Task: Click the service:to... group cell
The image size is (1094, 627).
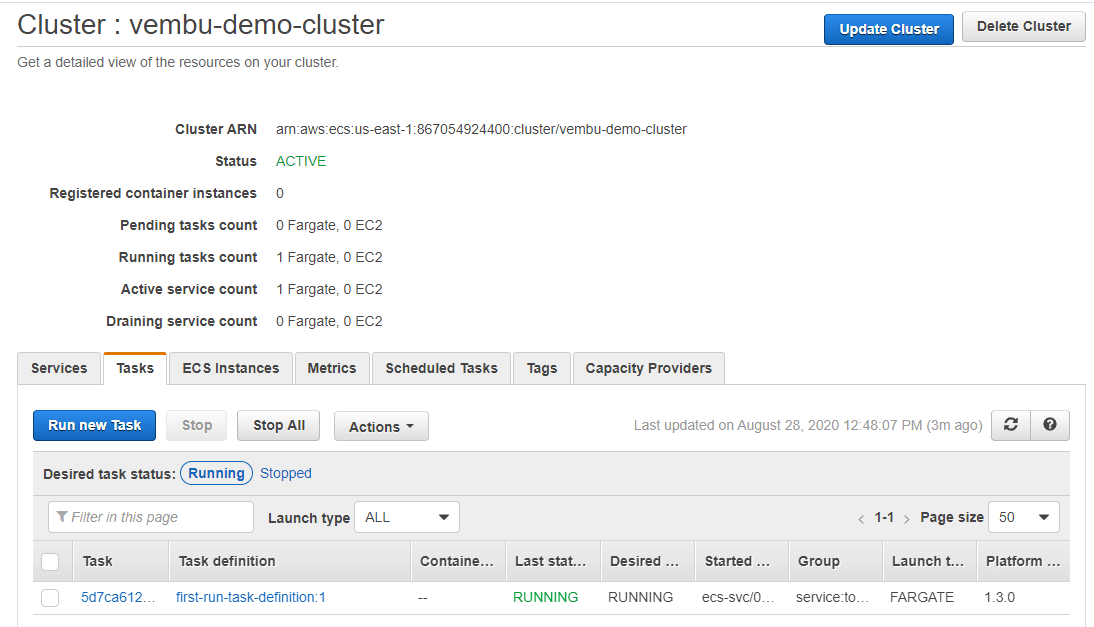Action: [x=832, y=598]
